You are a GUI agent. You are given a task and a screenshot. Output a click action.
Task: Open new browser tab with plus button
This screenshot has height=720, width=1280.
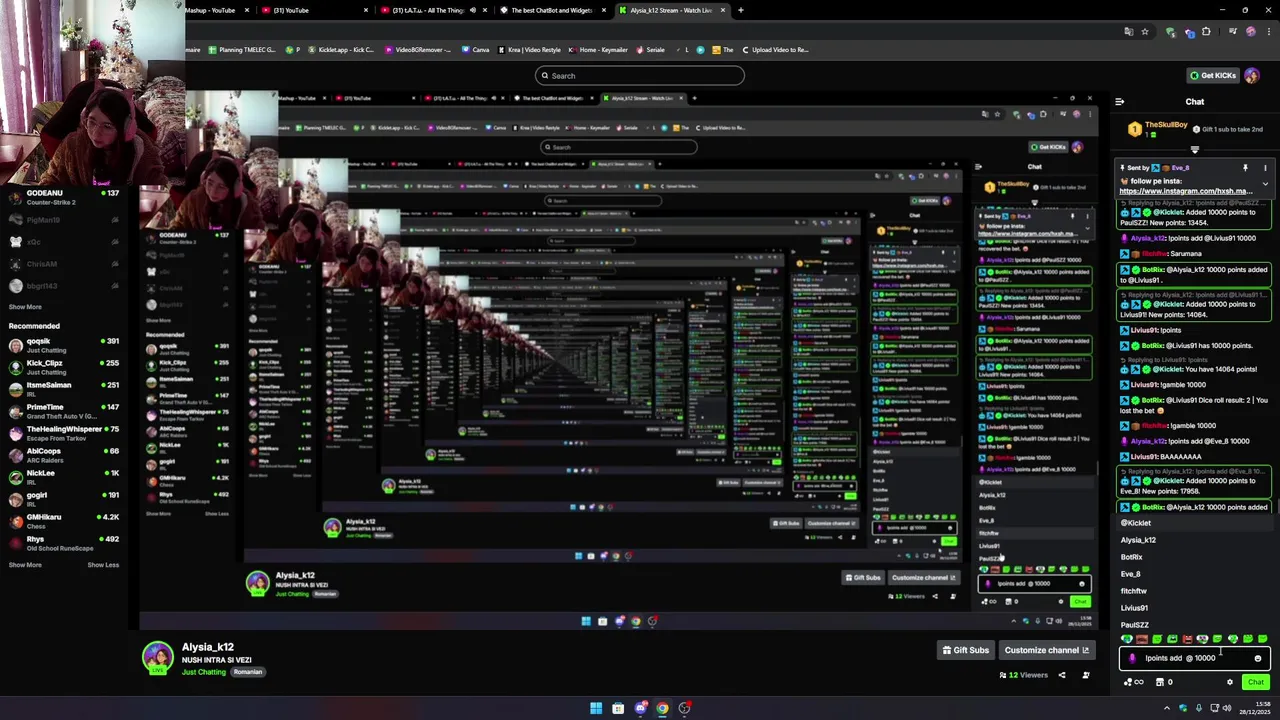tap(740, 10)
